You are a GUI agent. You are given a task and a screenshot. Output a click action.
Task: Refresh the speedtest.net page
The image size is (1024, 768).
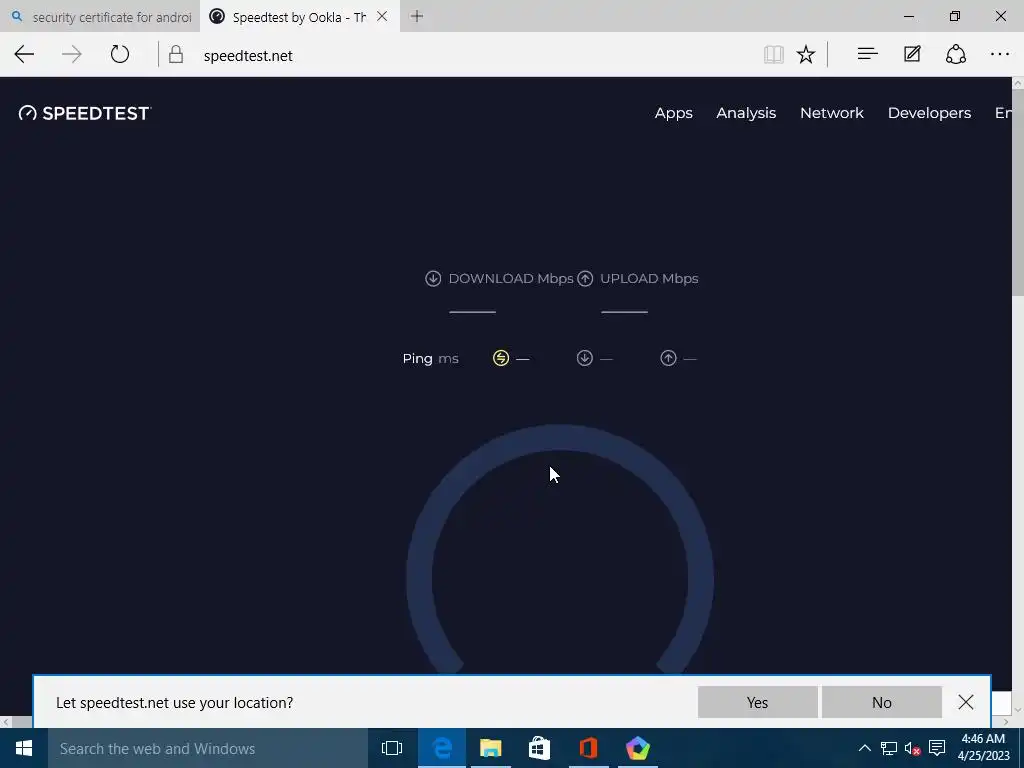[x=120, y=55]
